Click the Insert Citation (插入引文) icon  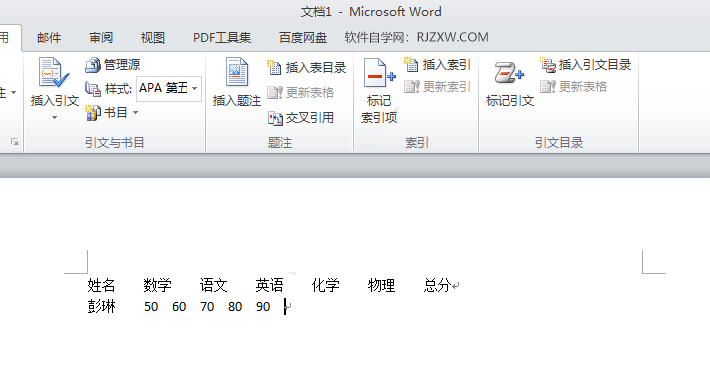coord(54,72)
